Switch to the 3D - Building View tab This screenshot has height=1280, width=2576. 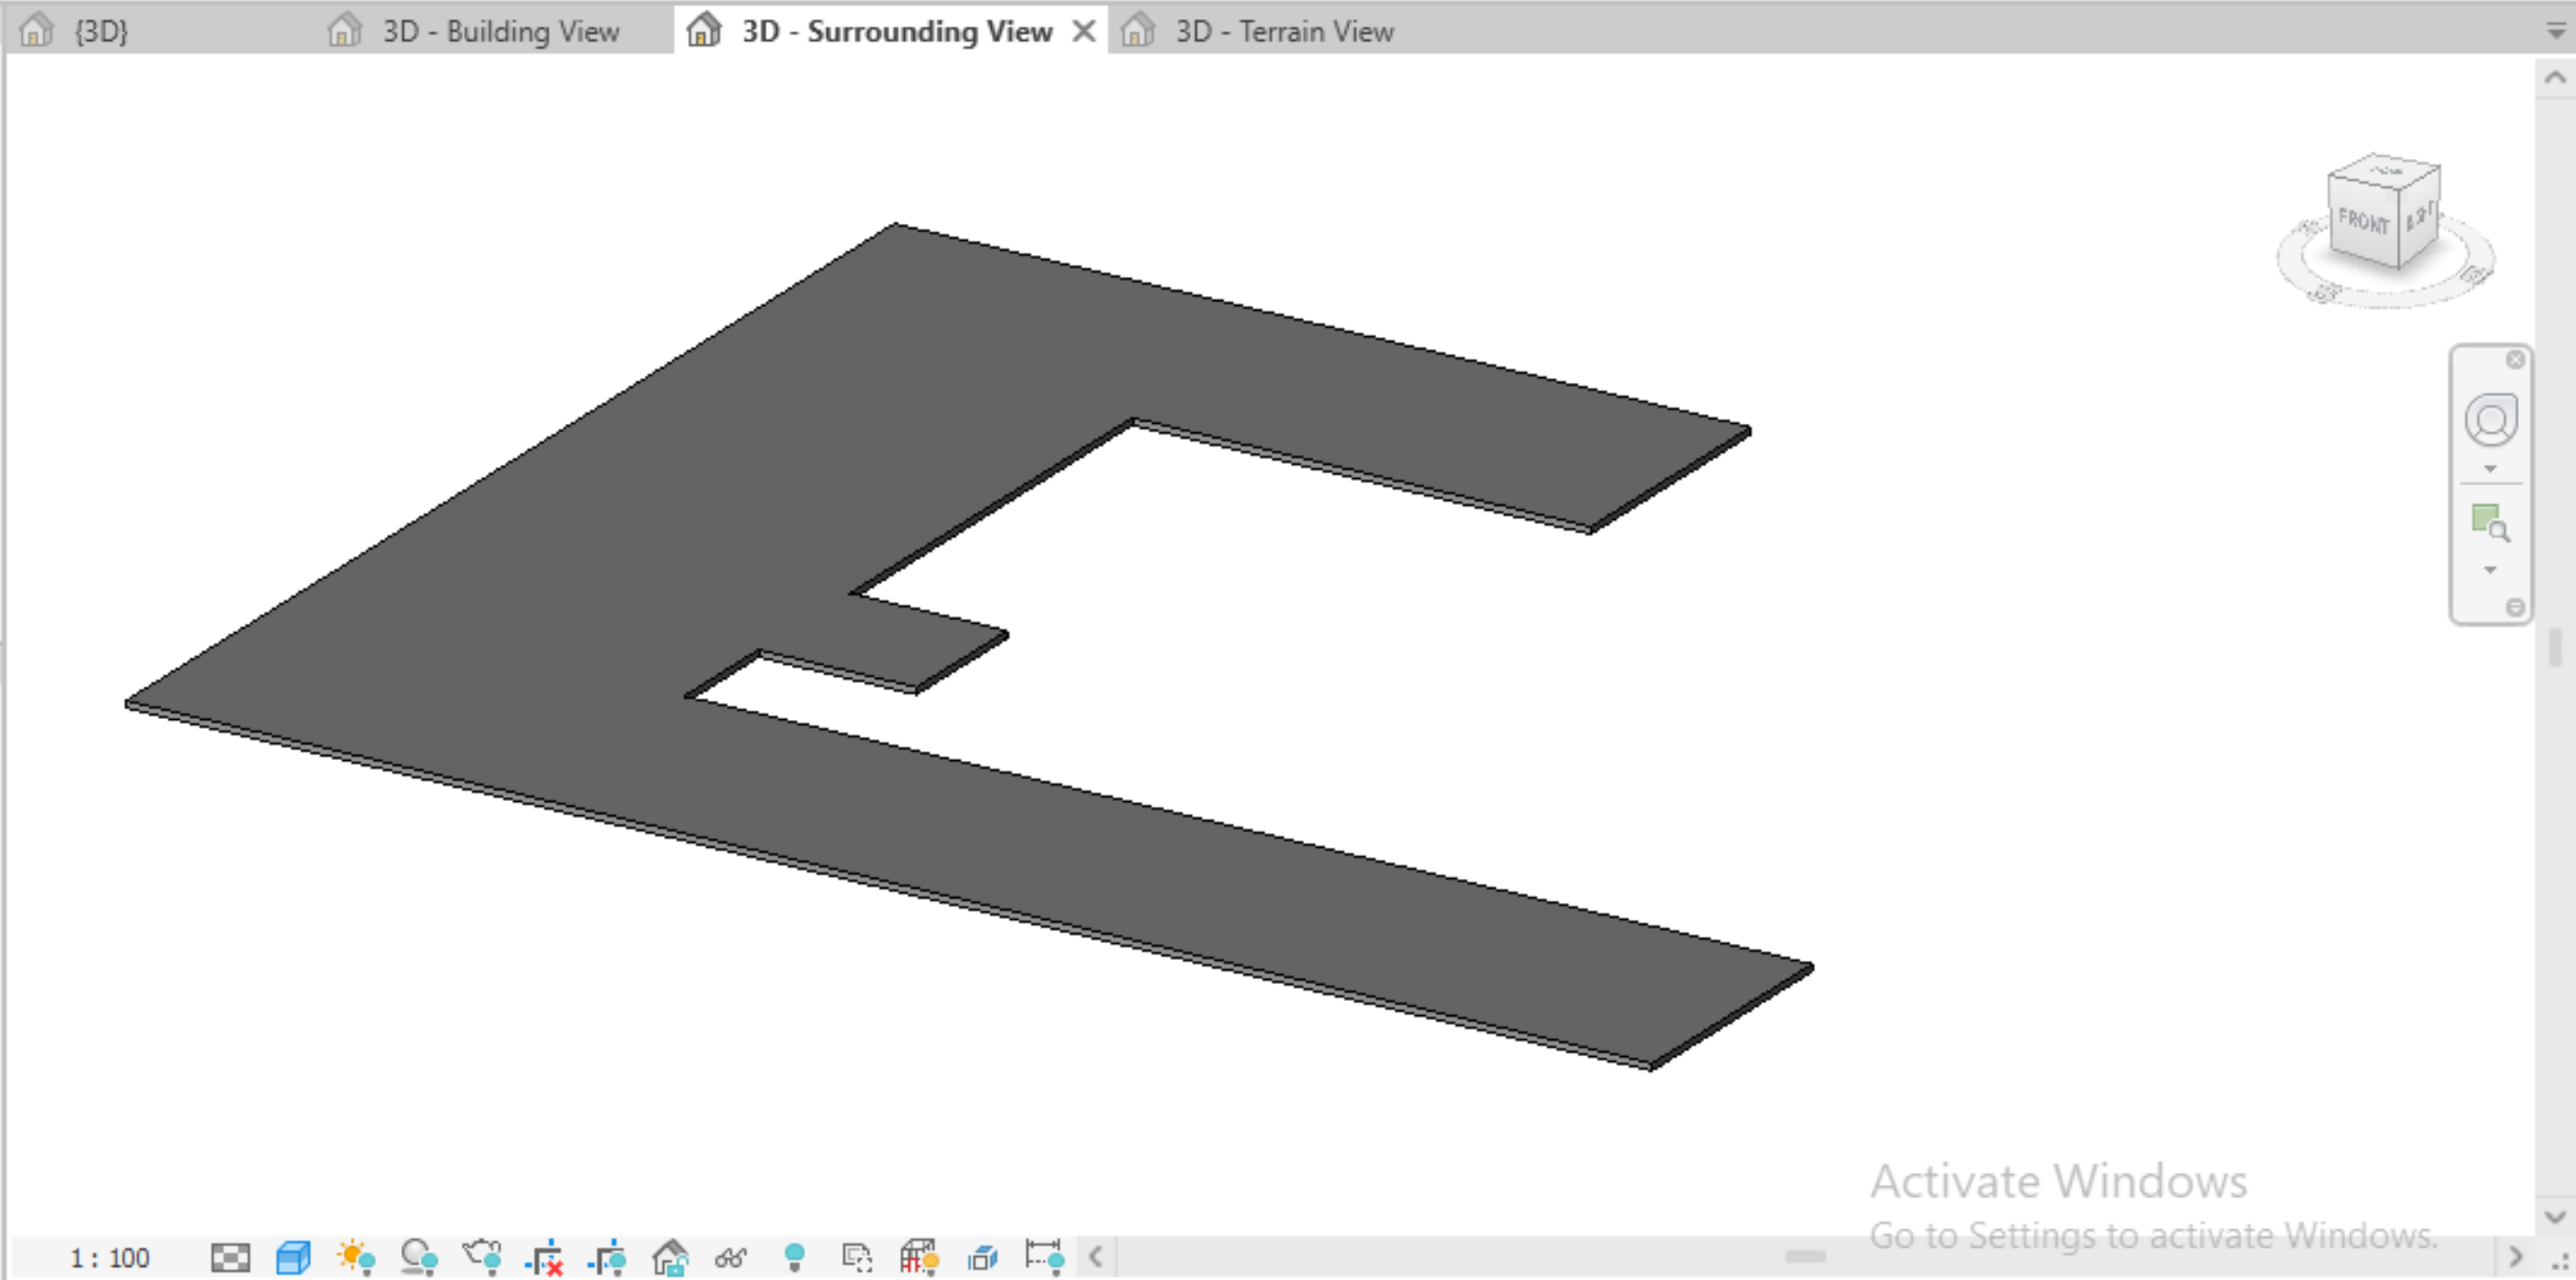(500, 31)
